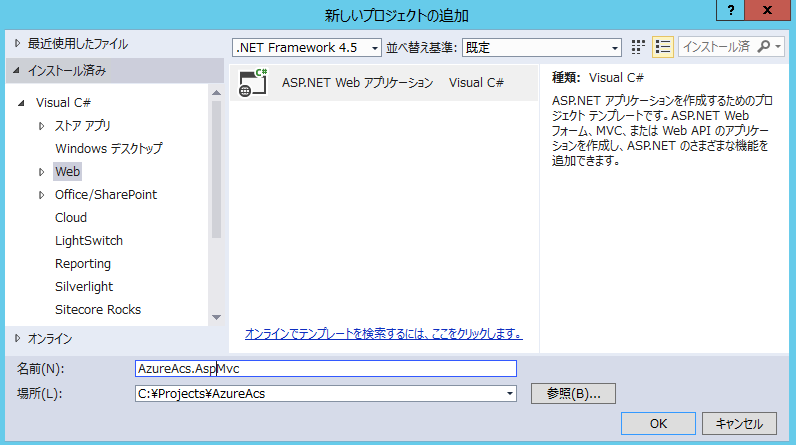Click the tree scrollbar down arrow

216,317
